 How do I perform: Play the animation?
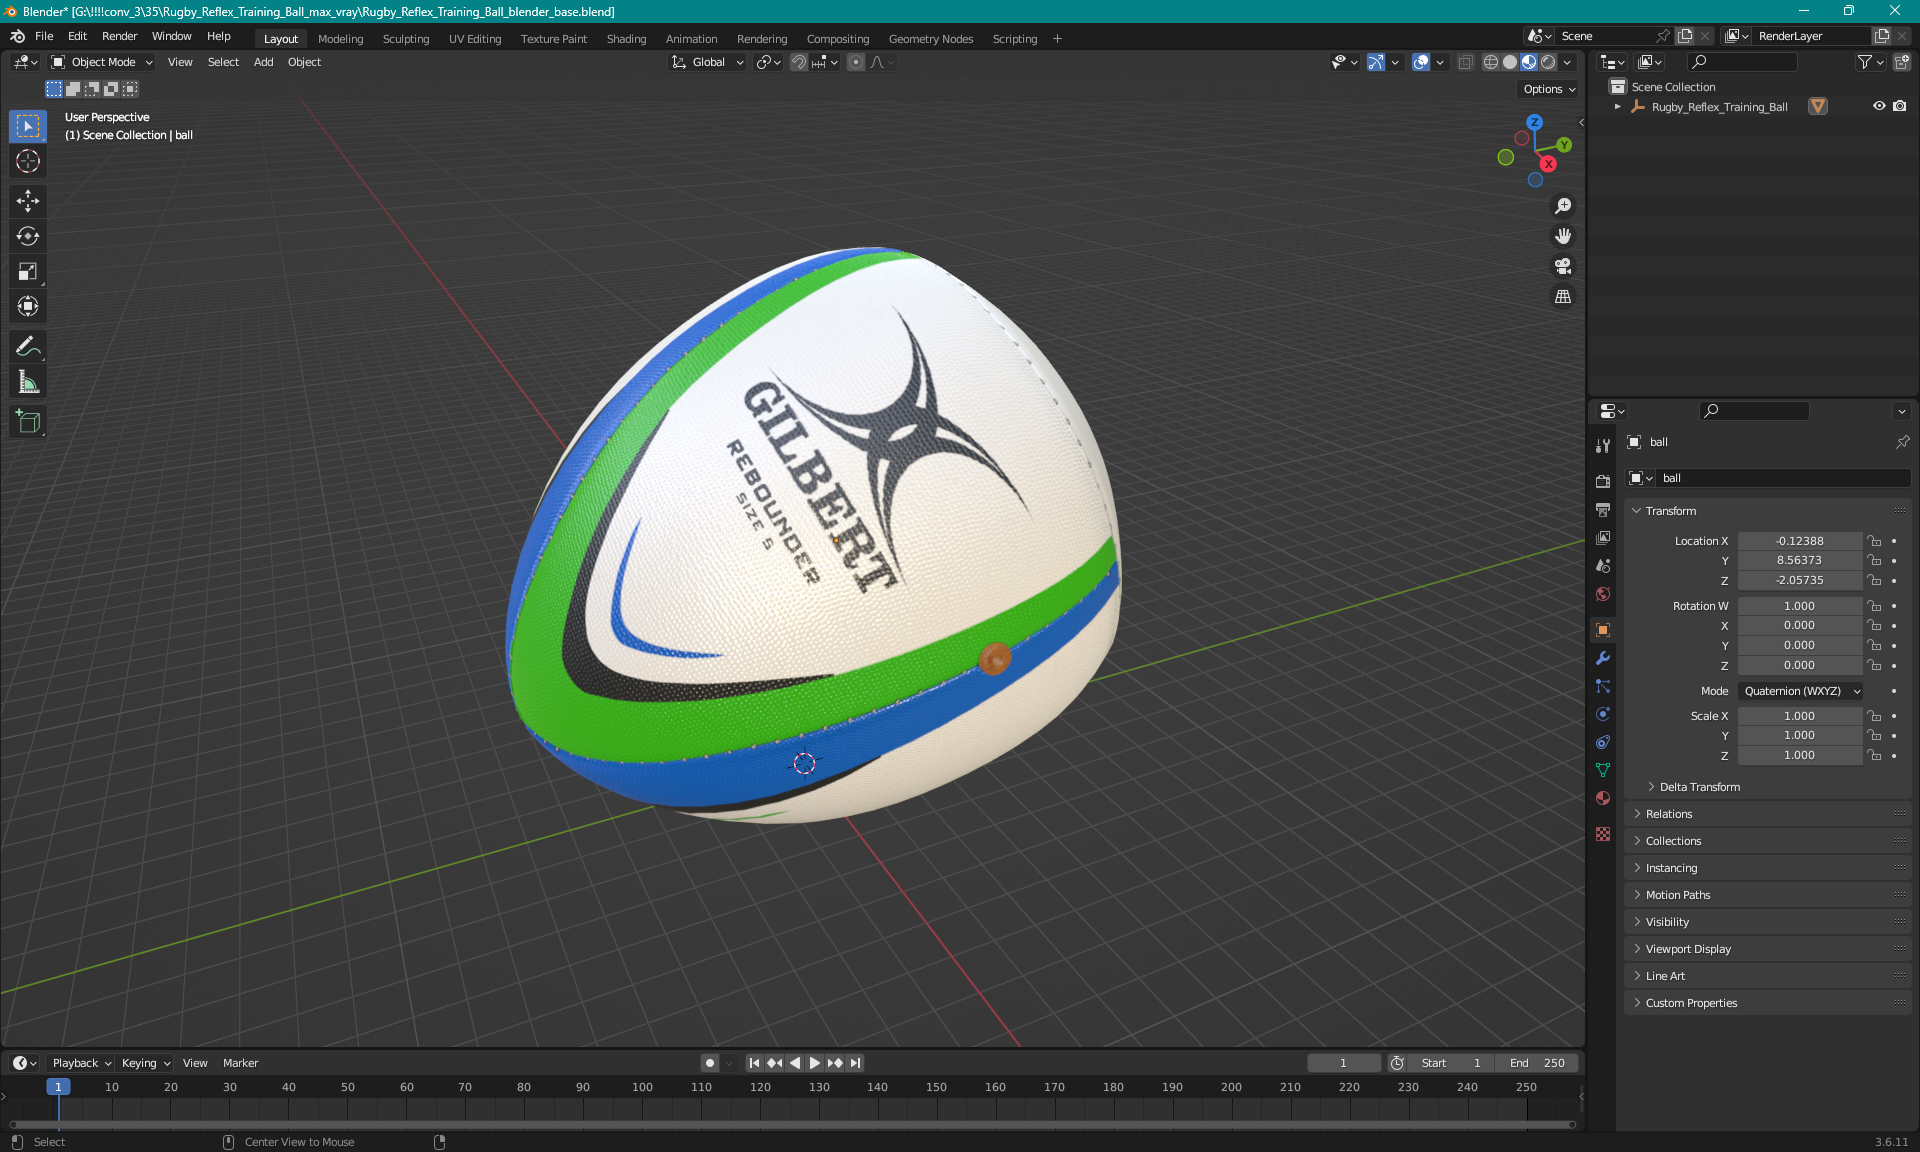[x=815, y=1063]
